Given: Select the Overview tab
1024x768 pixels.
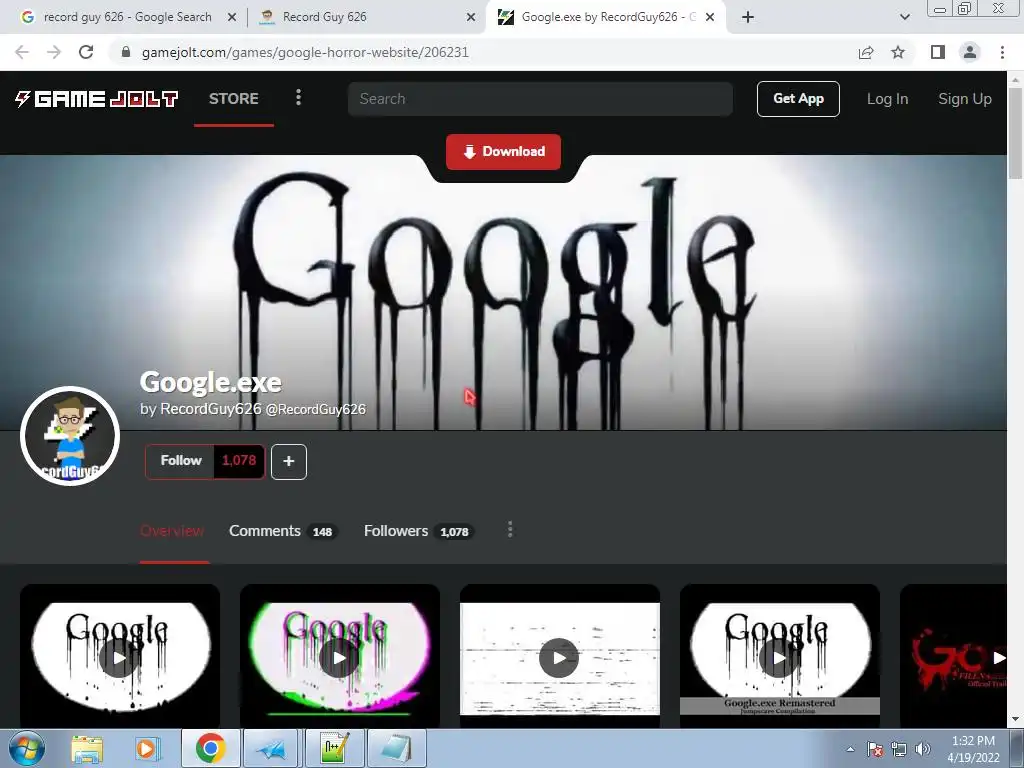Looking at the screenshot, I should point(172,531).
